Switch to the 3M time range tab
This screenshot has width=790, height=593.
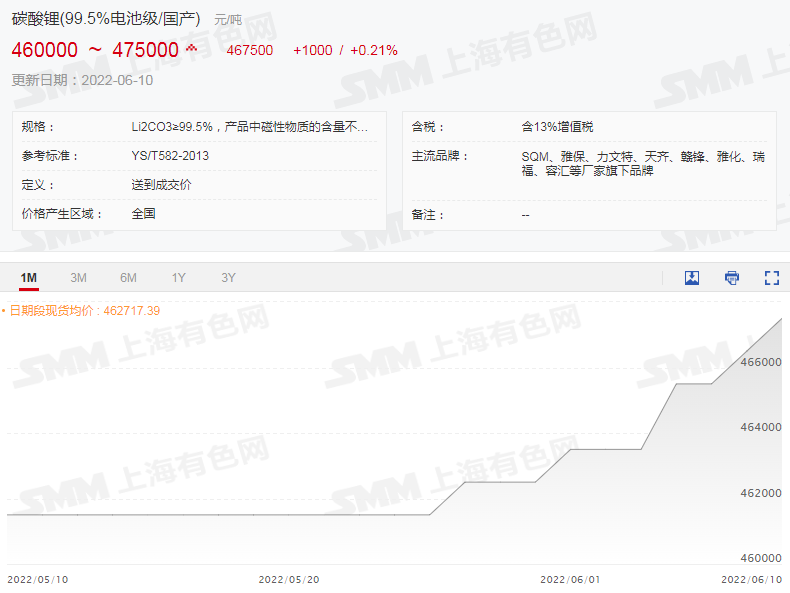[x=78, y=278]
